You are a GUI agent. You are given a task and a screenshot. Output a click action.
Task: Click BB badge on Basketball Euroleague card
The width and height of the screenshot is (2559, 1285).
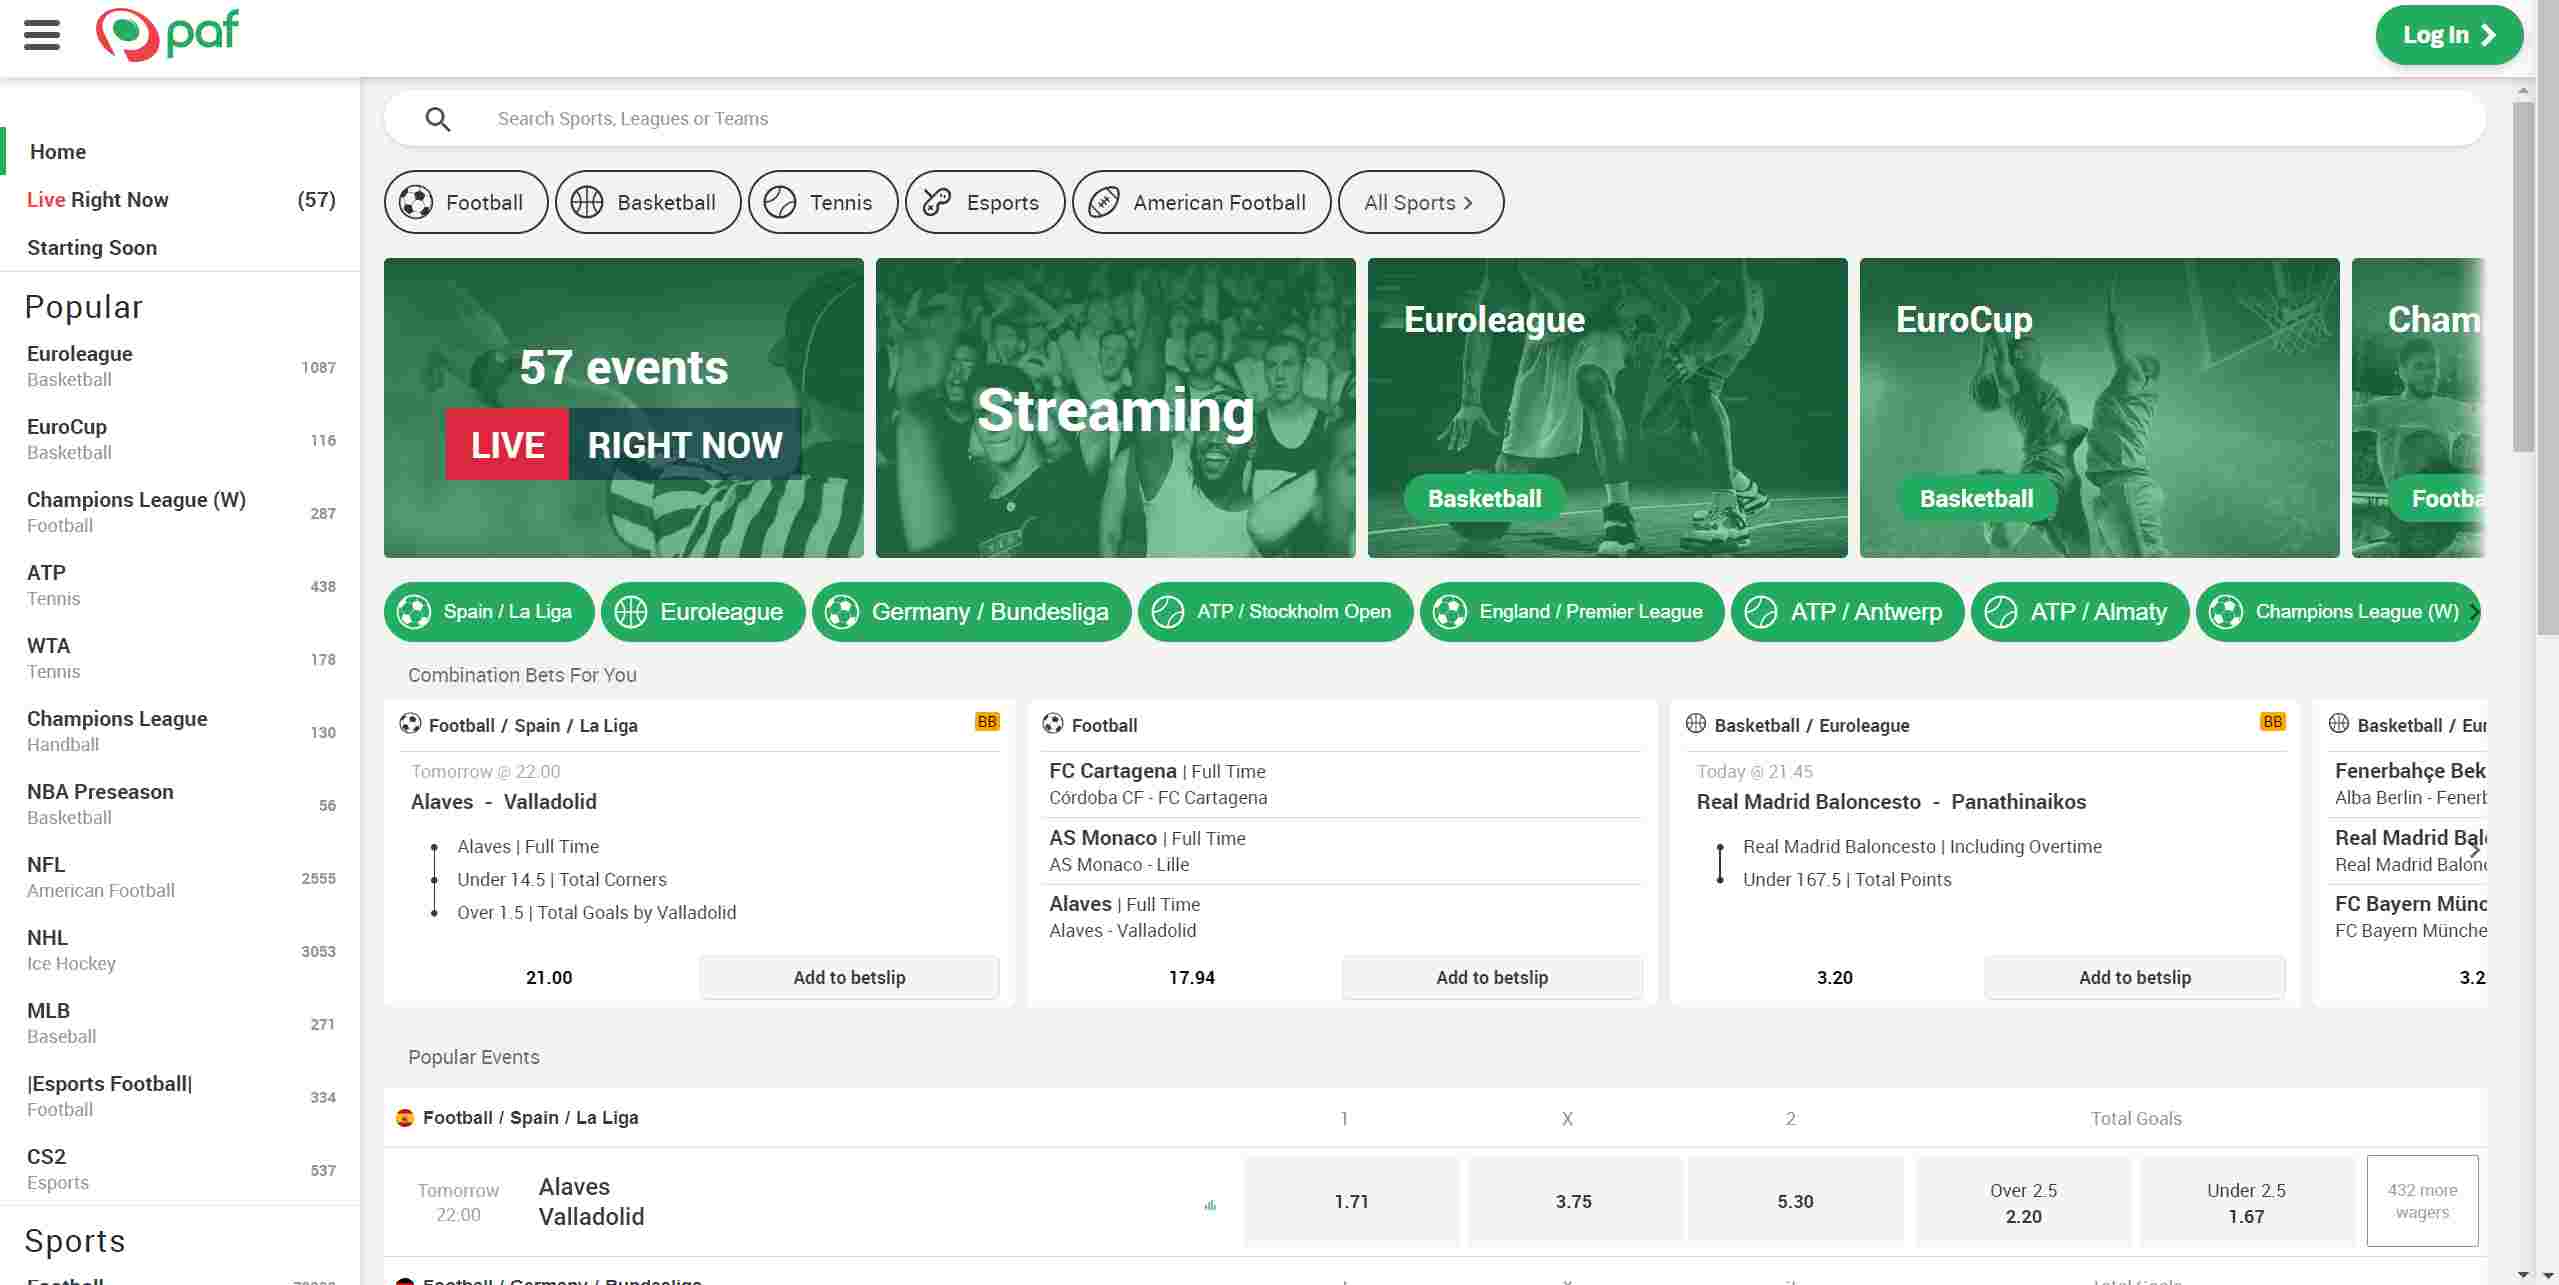pyautogui.click(x=2272, y=722)
